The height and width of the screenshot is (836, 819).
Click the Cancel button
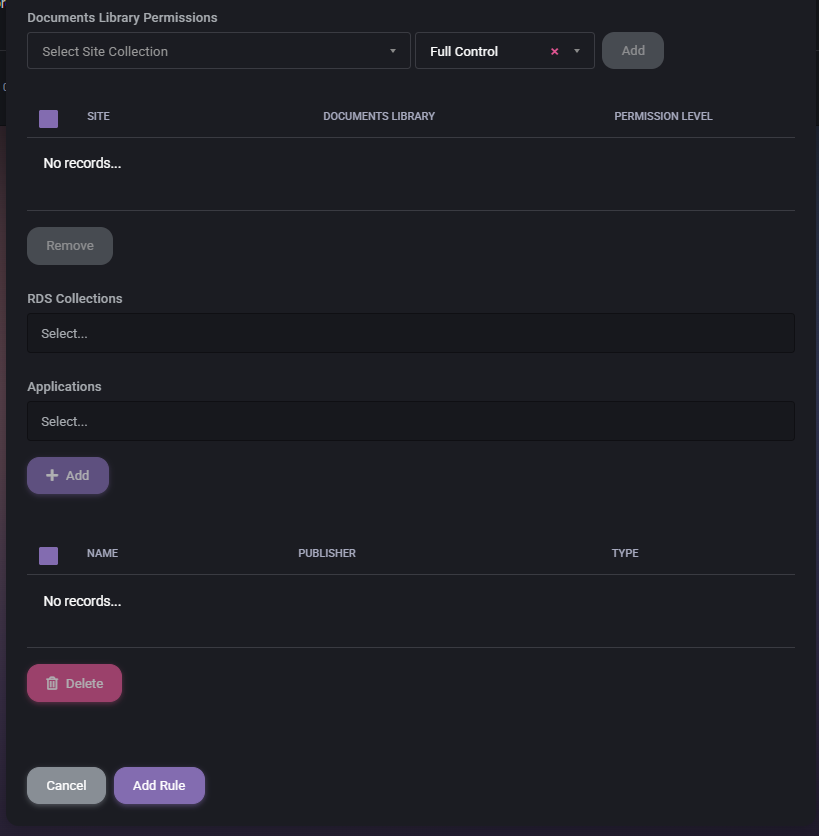66,786
